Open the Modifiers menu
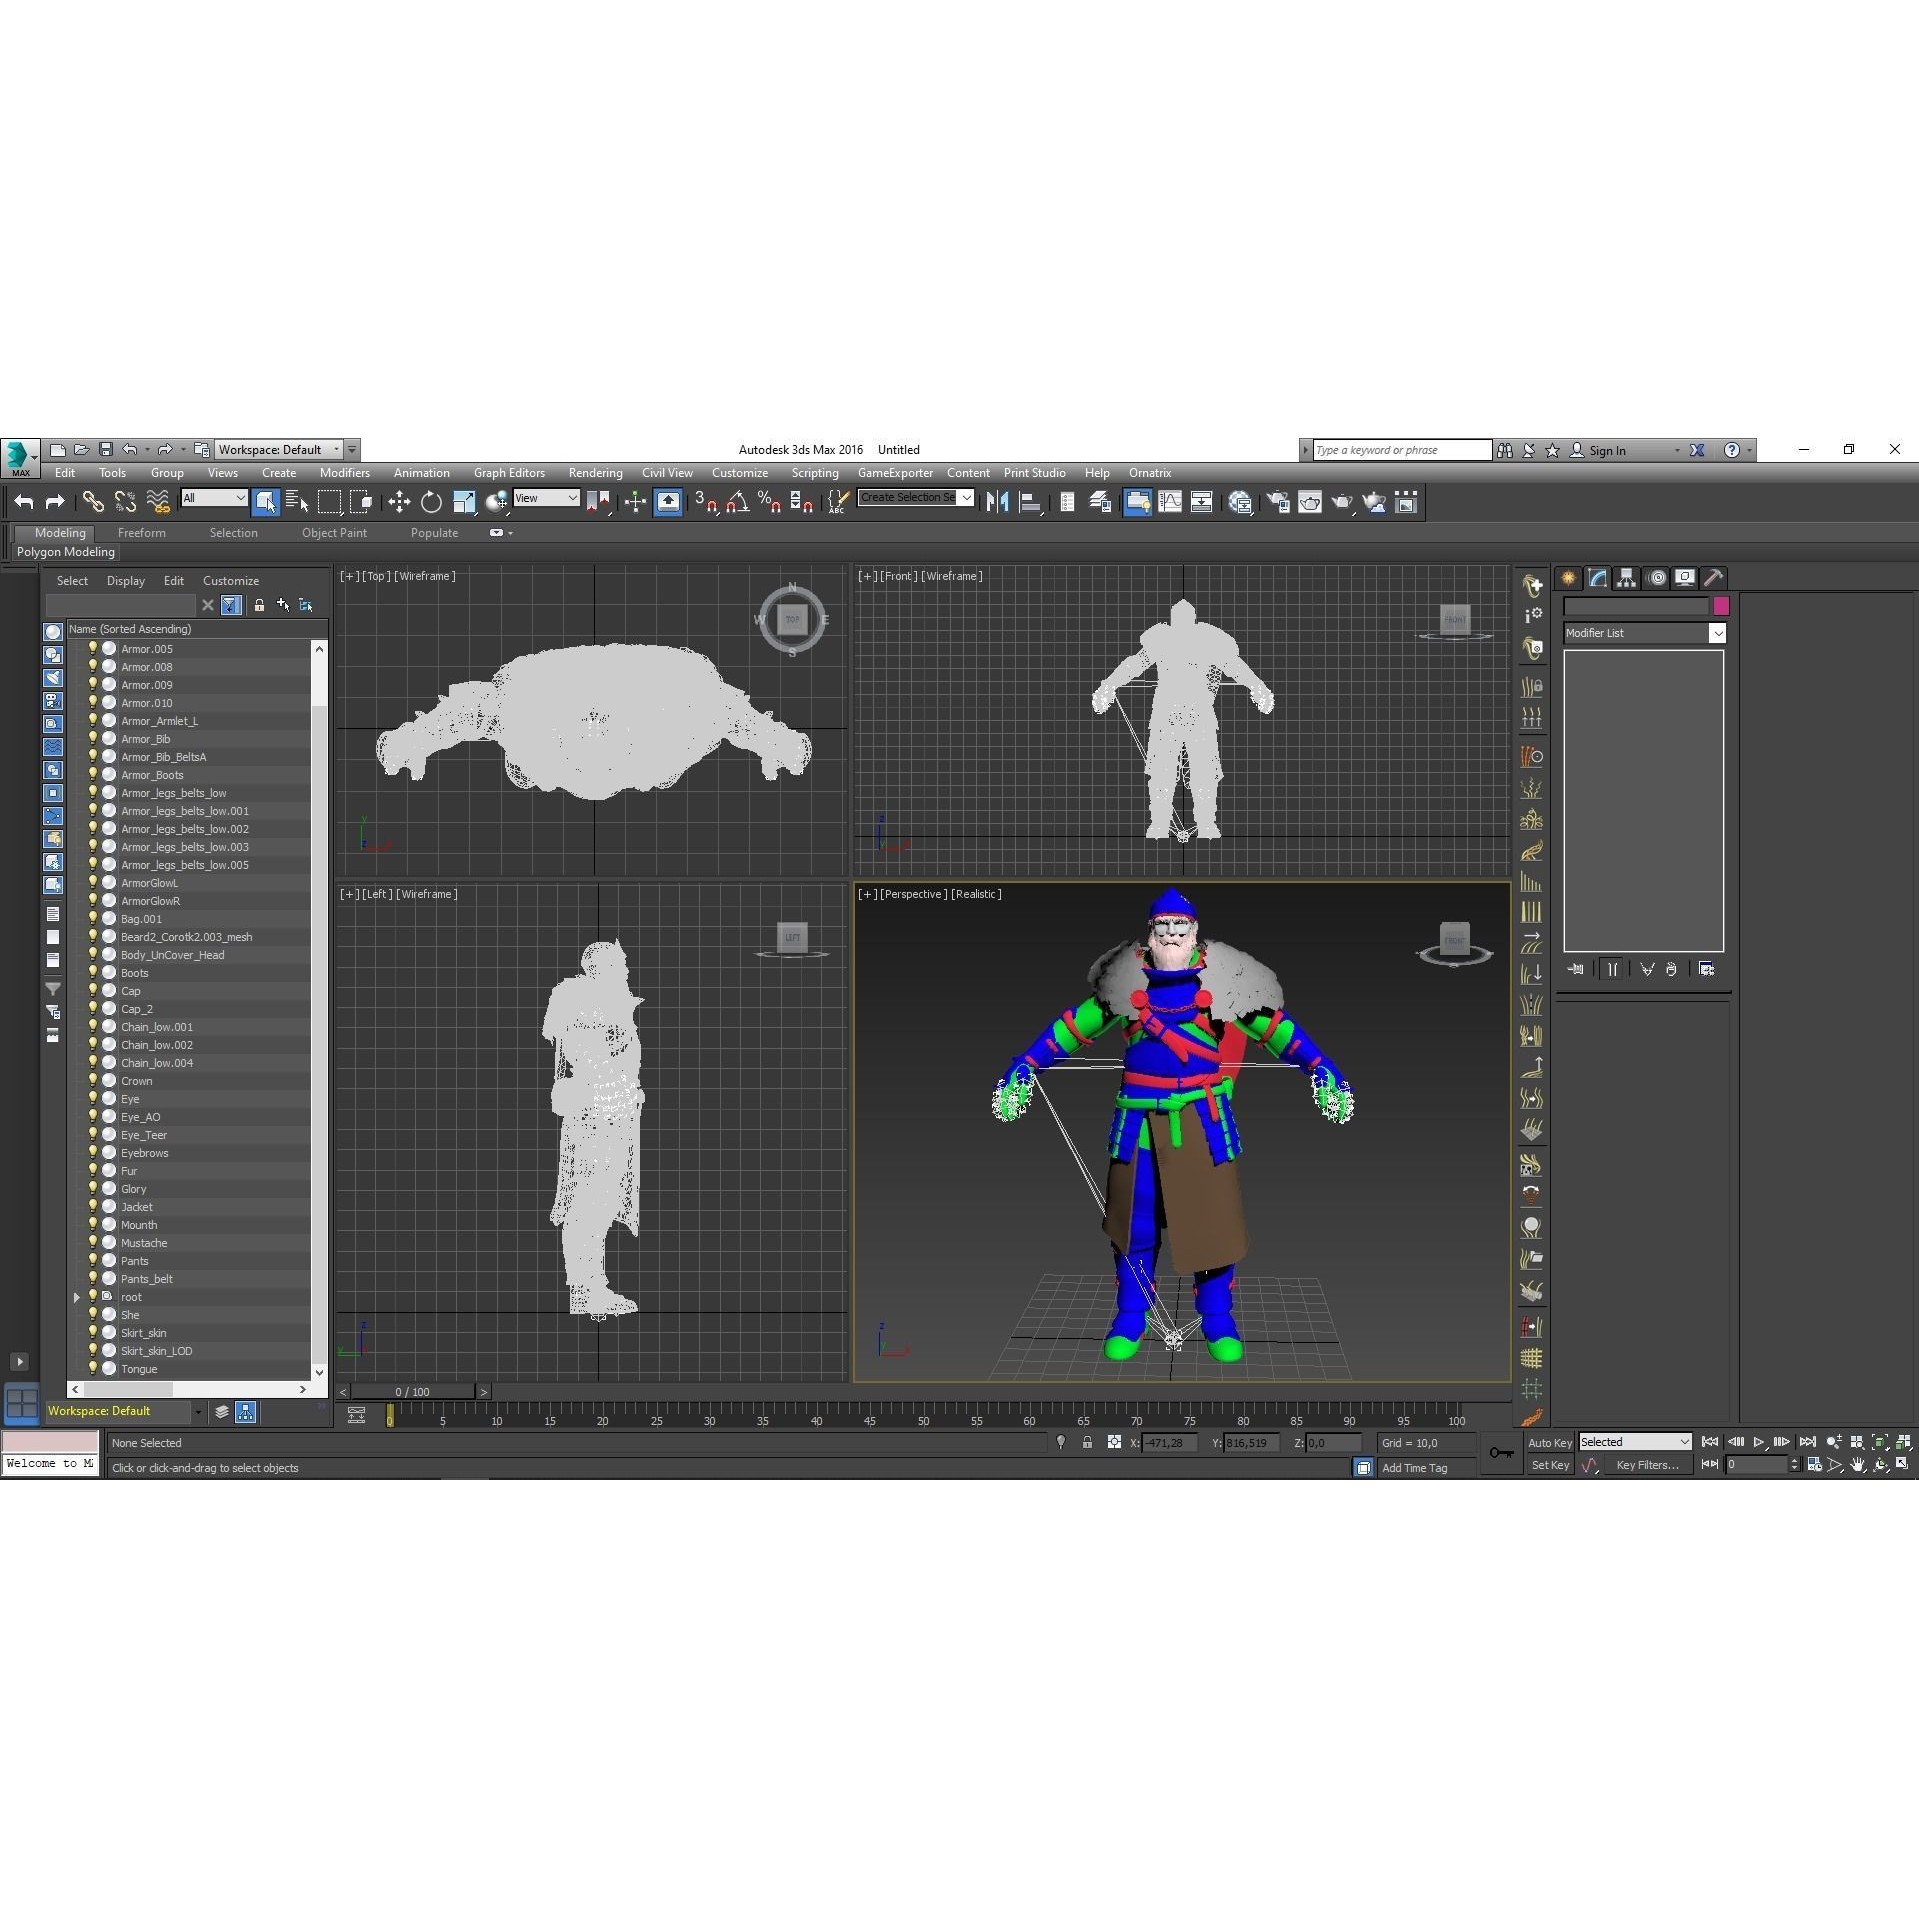The image size is (1919, 1919). pos(344,473)
